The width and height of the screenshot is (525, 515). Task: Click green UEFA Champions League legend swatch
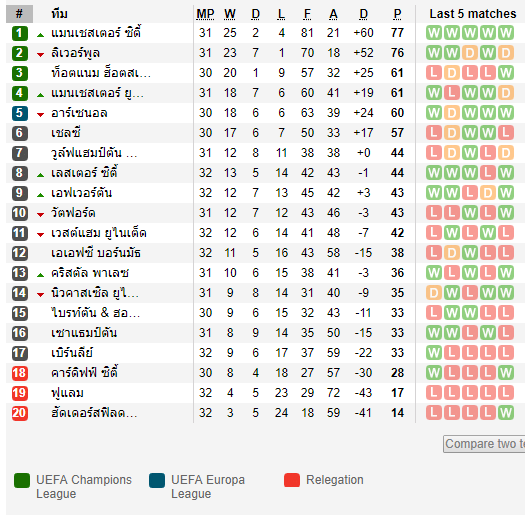pos(22,480)
